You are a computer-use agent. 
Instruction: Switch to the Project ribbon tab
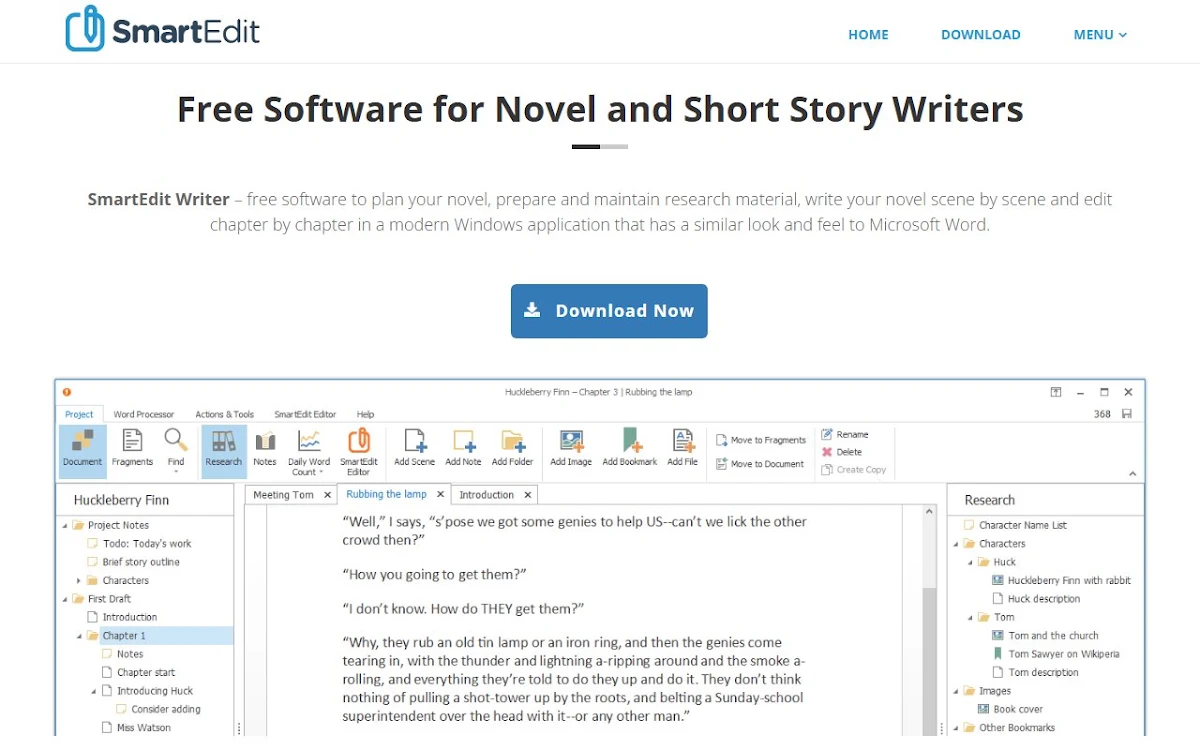(79, 414)
